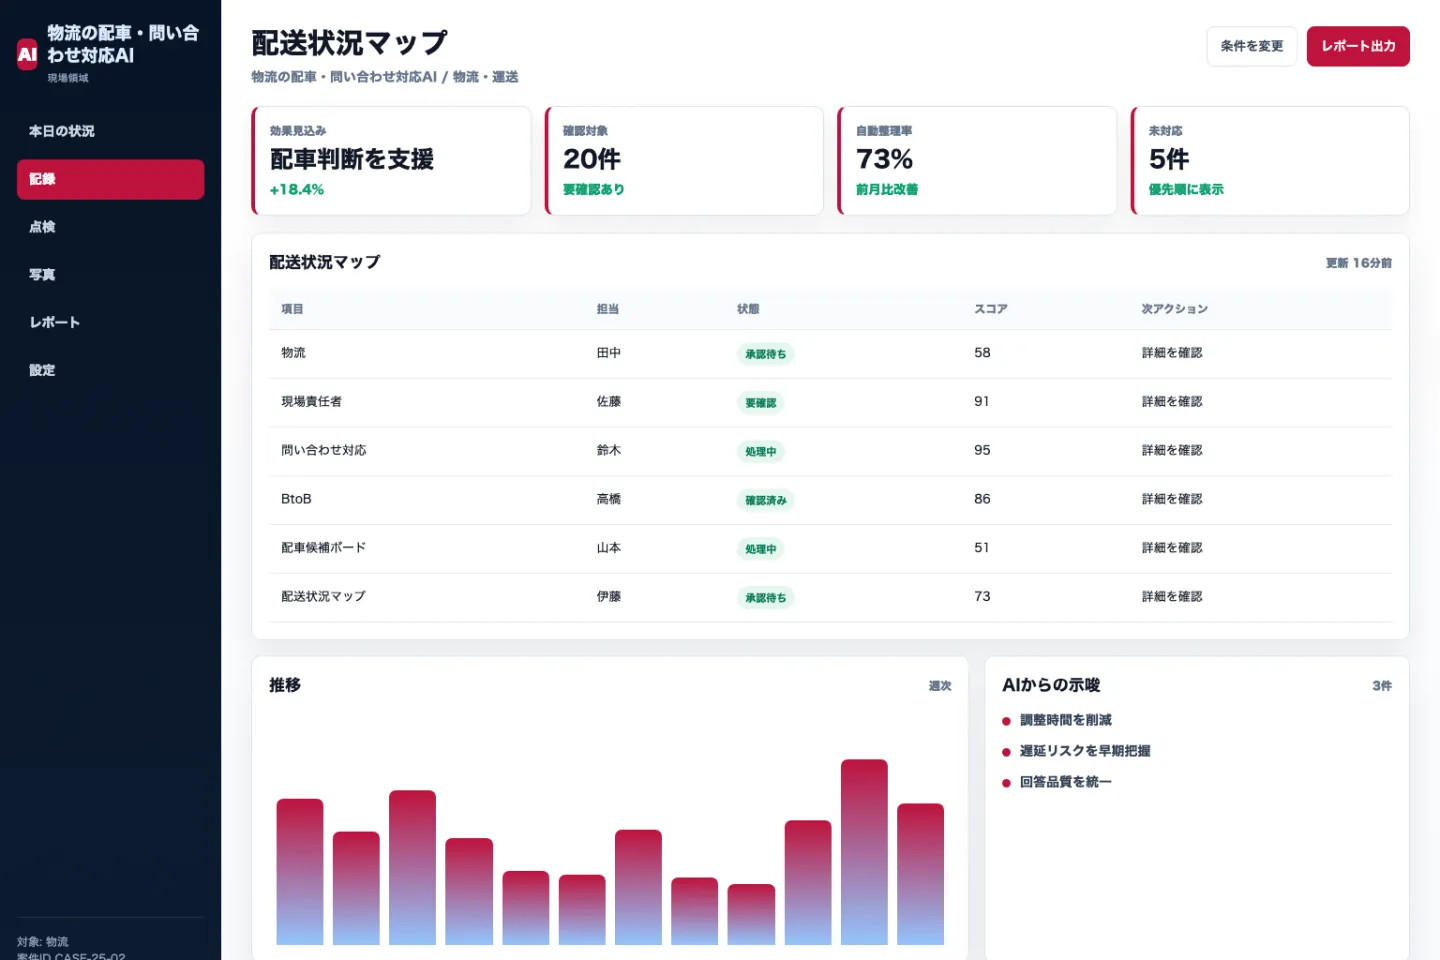Select the 確認対象 20件 card

684,160
